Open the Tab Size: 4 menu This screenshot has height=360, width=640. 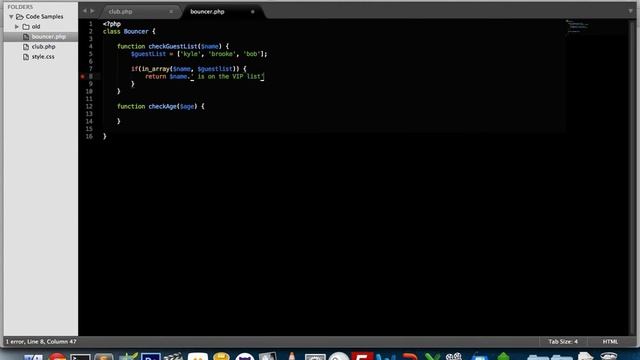tap(563, 341)
